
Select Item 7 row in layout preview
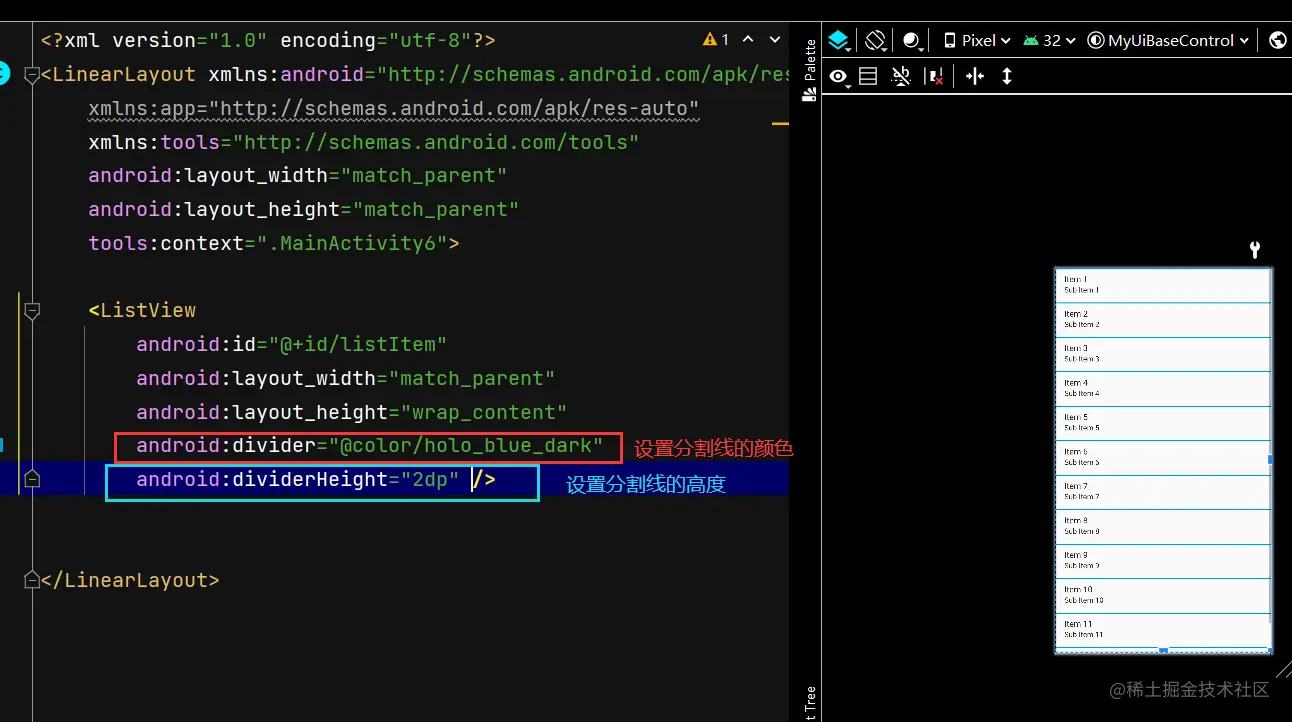pos(1163,492)
